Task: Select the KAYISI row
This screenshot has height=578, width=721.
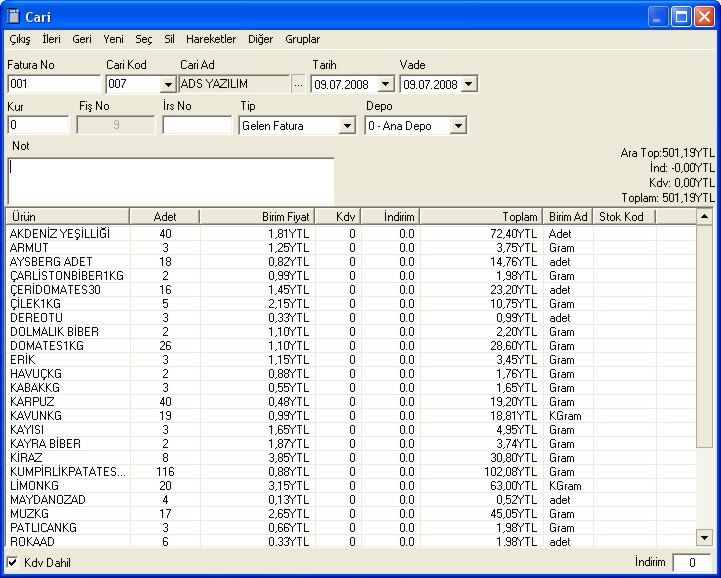Action: click(351, 430)
